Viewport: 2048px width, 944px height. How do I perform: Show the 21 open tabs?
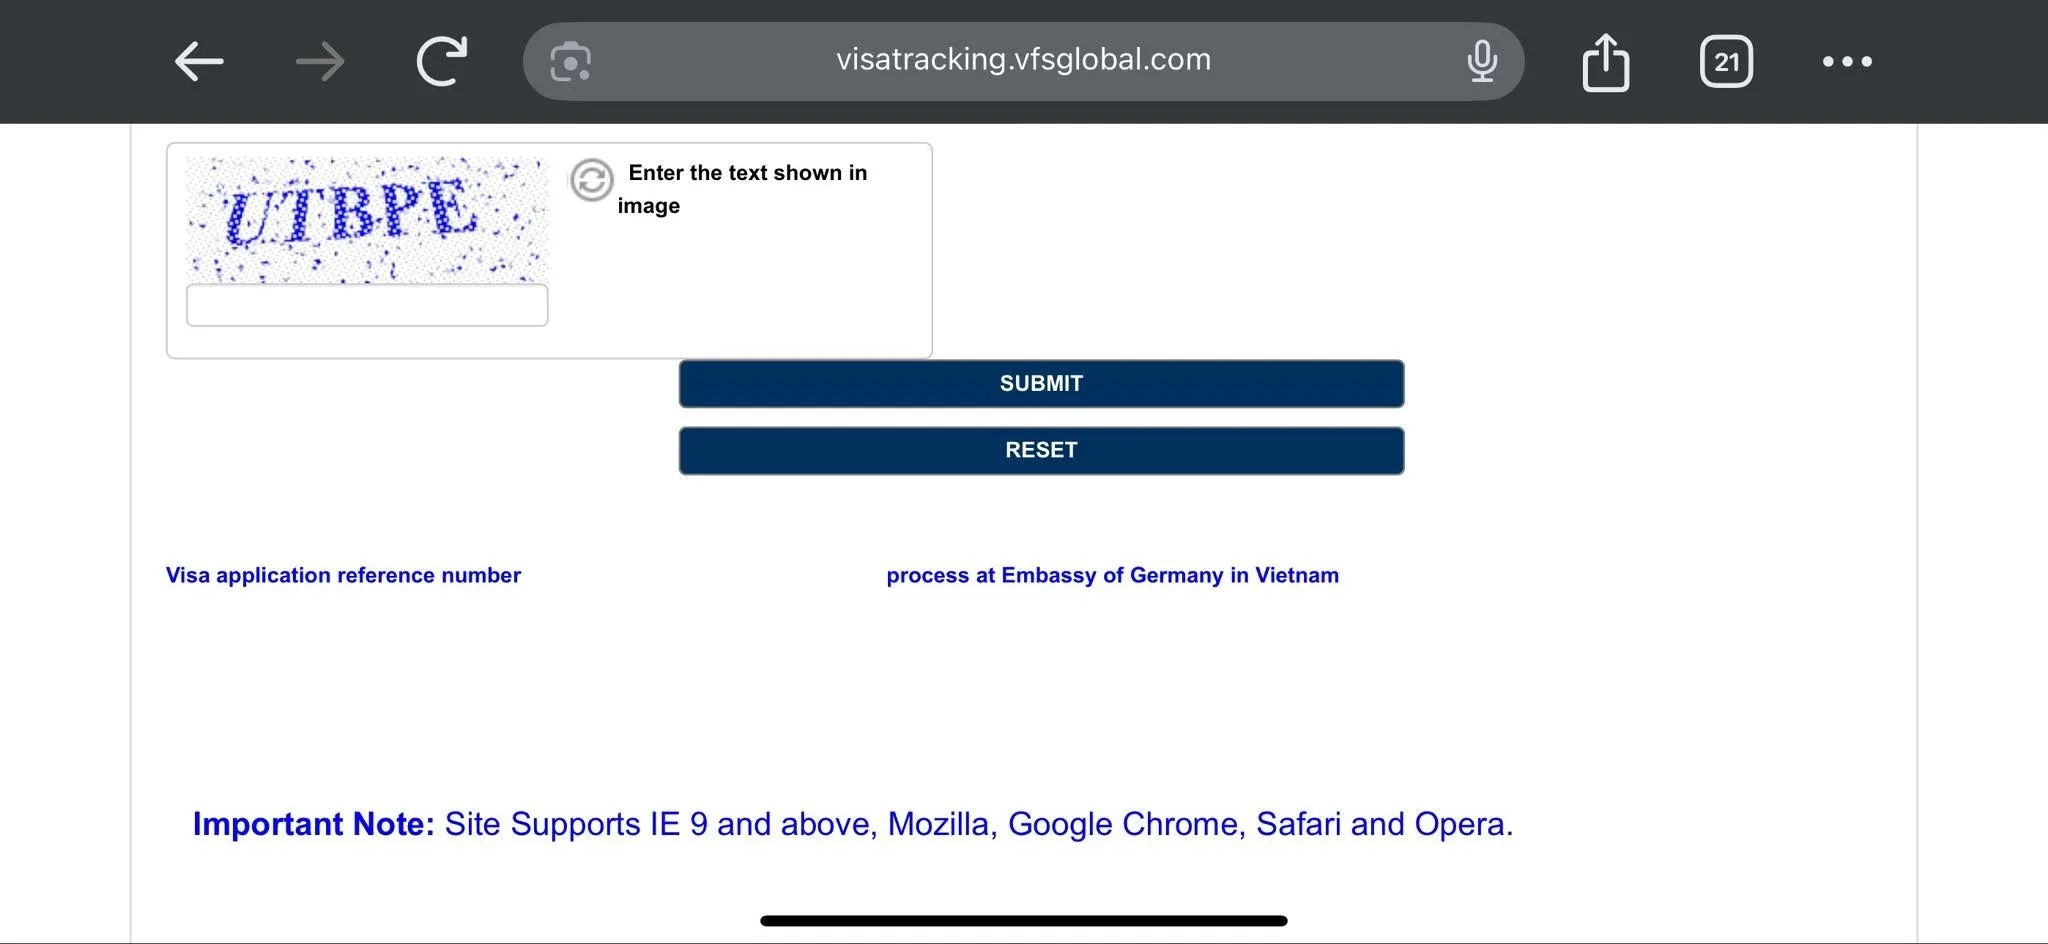click(x=1726, y=62)
